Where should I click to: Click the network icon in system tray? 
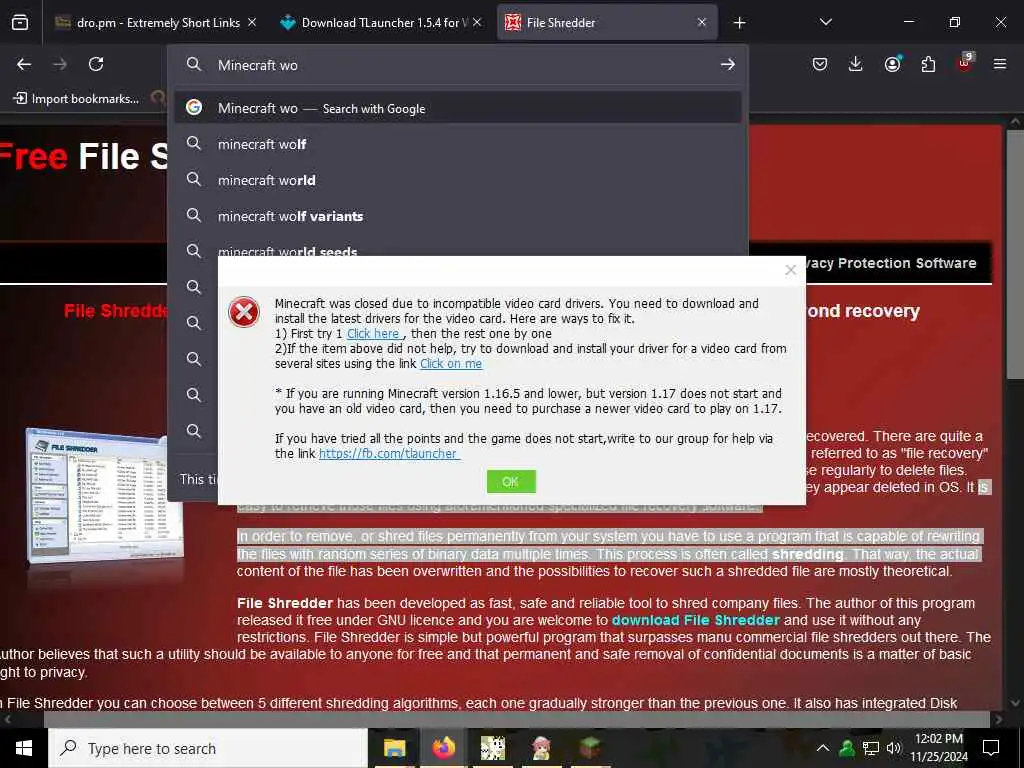871,748
